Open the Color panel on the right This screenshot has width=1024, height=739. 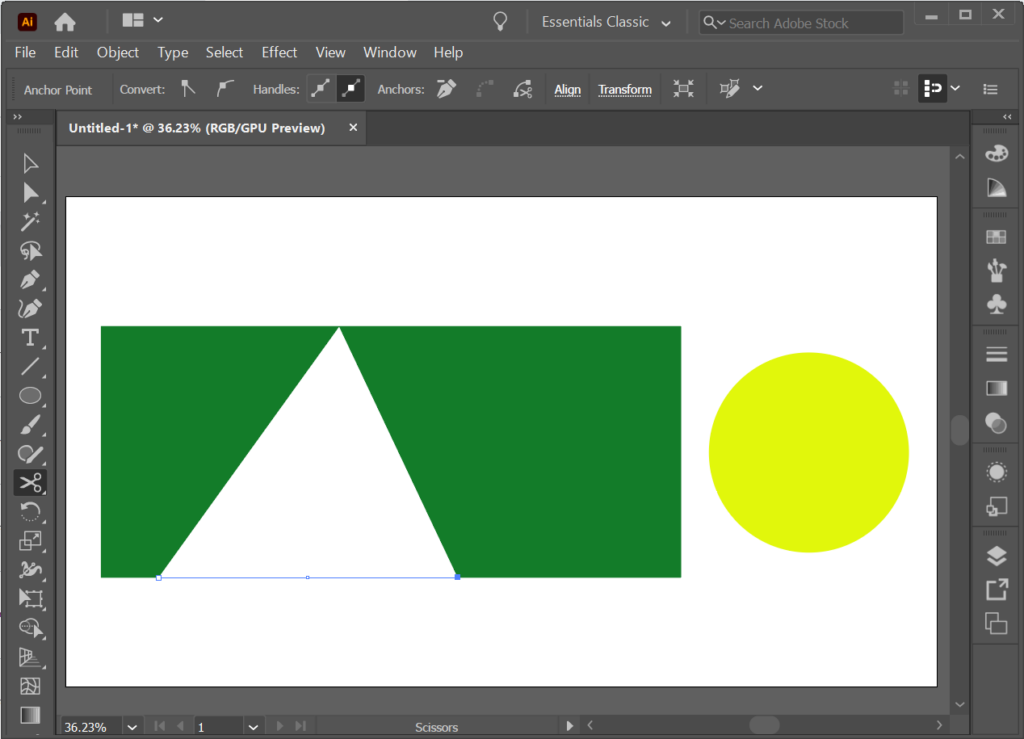tap(995, 152)
